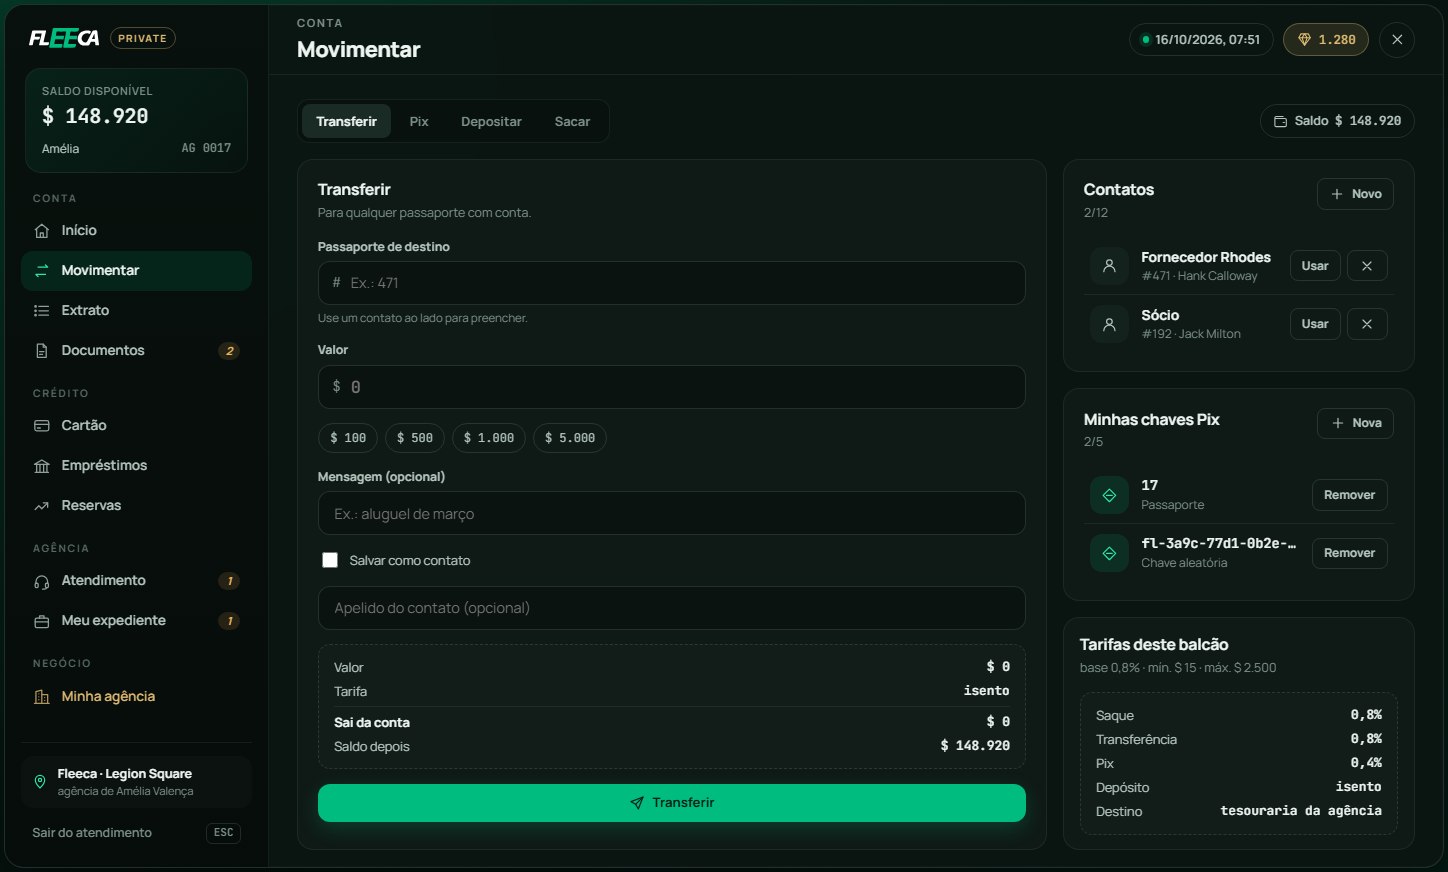The height and width of the screenshot is (872, 1448).
Task: Click the Pix key 17 Passaporte icon
Action: (x=1109, y=495)
